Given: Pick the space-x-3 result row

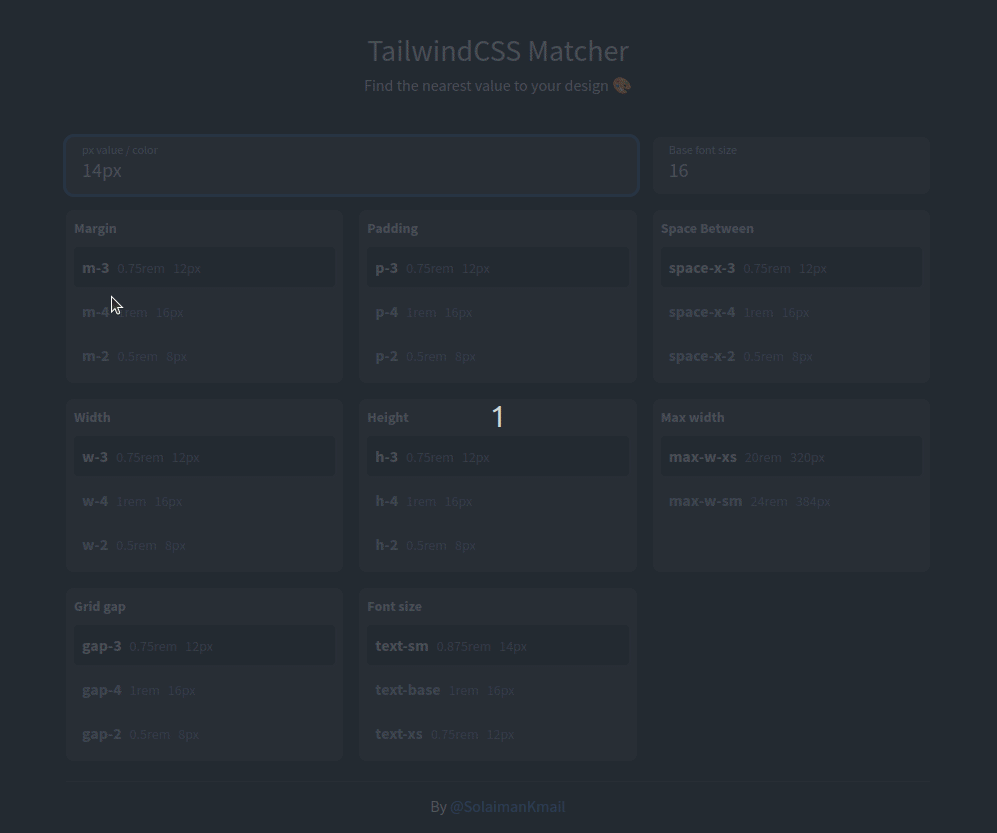Looking at the screenshot, I should click(x=791, y=268).
